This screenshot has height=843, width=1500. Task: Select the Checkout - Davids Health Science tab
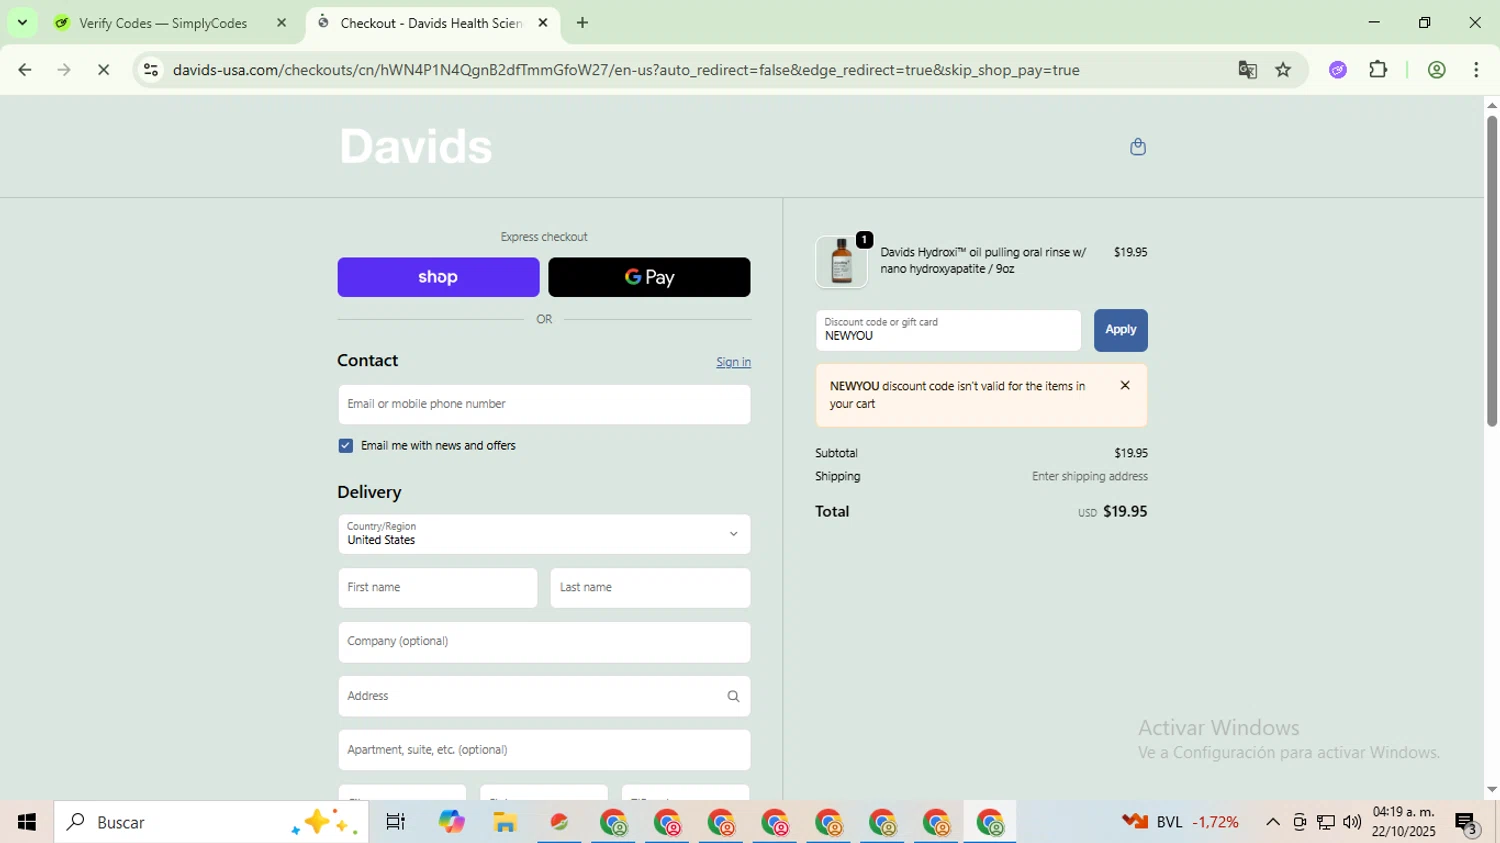430,23
